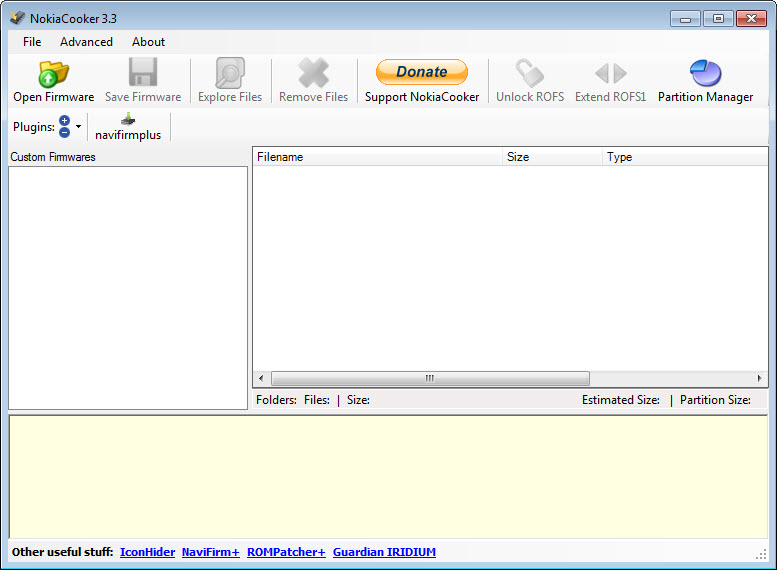Open the About menu

[148, 42]
